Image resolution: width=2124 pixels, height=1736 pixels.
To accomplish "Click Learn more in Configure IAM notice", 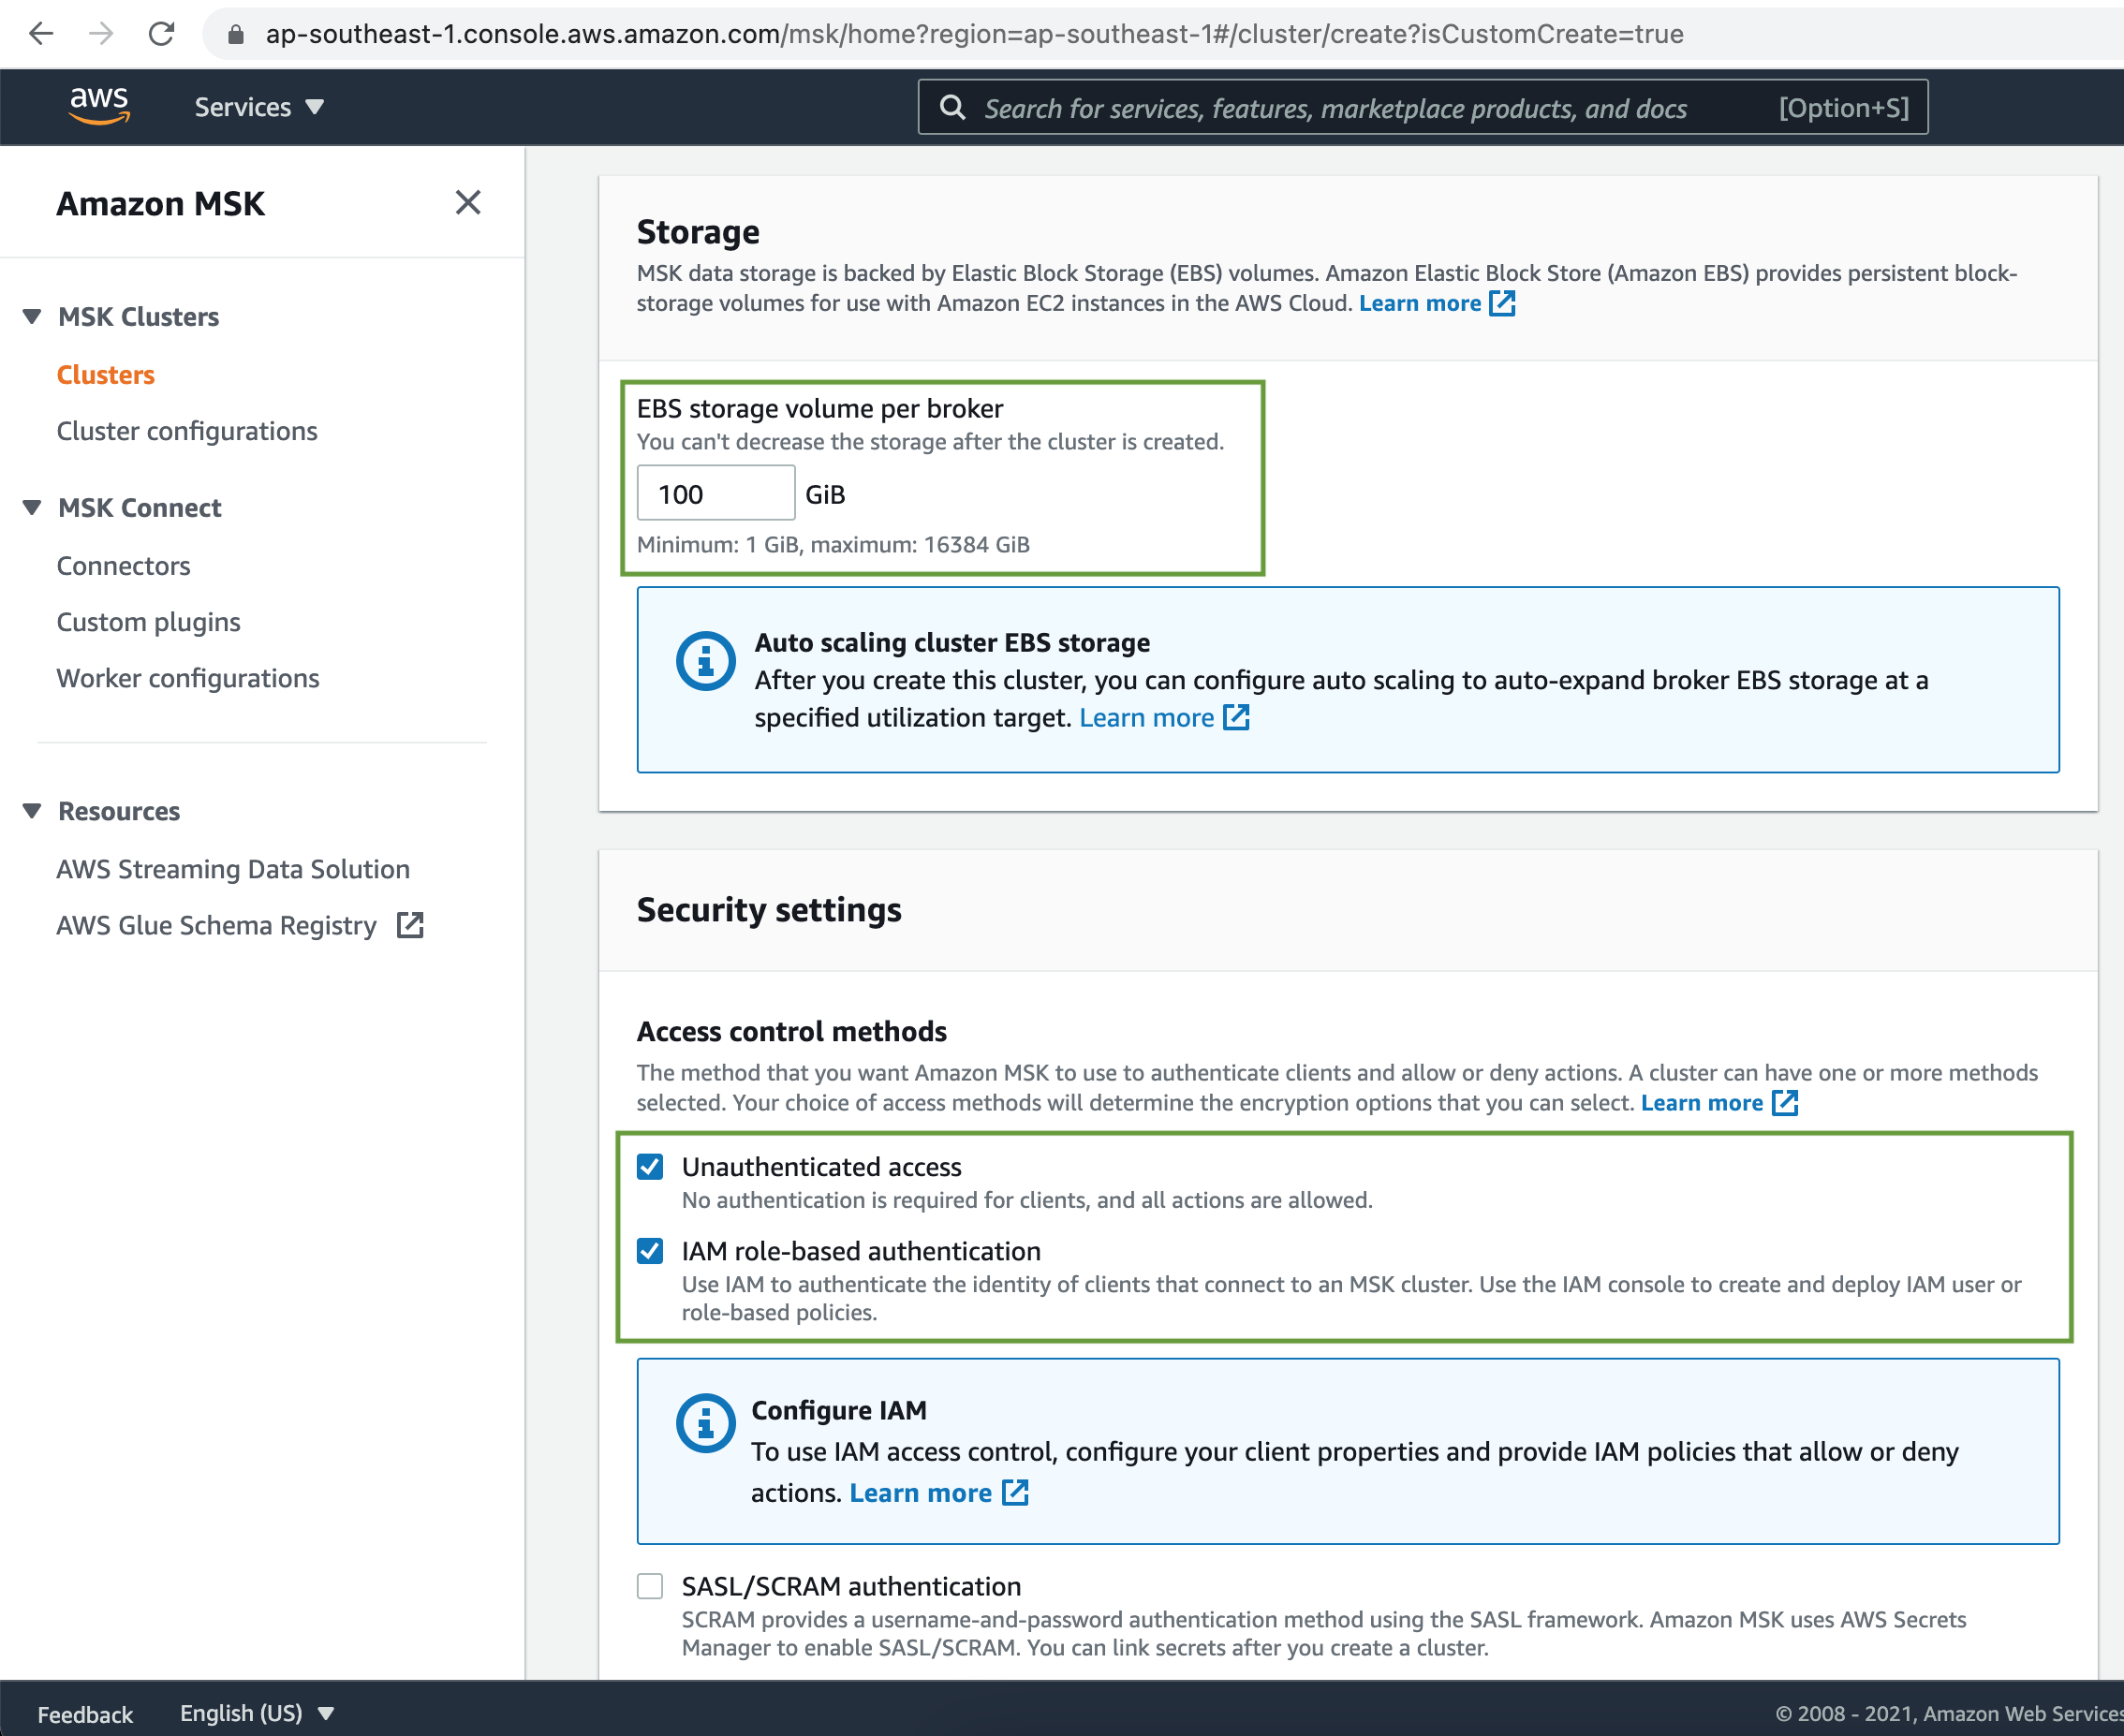I will tap(921, 1492).
